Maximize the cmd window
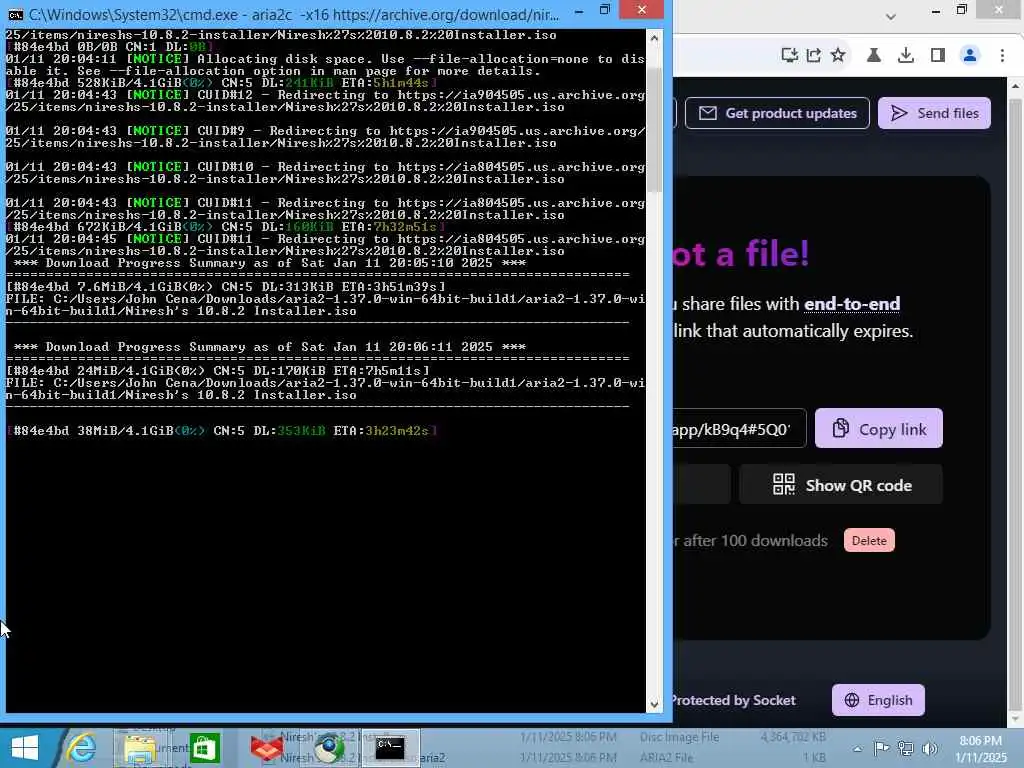Screen dimensions: 1024x768 point(605,10)
